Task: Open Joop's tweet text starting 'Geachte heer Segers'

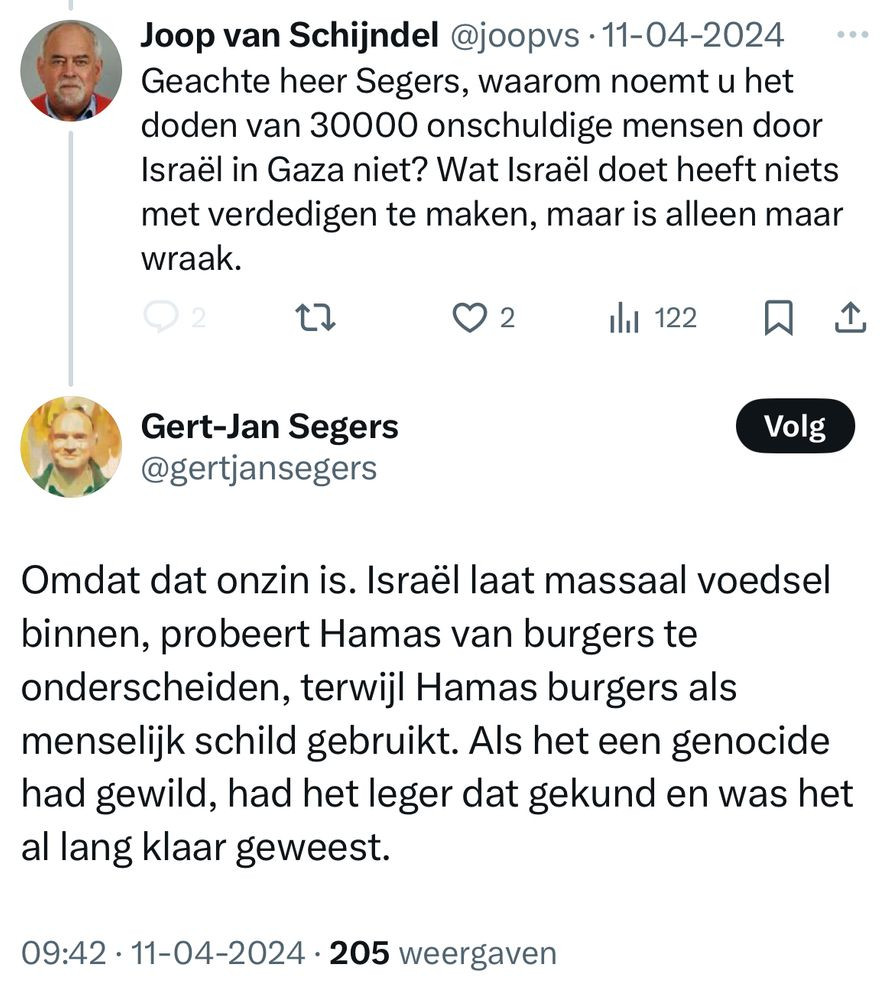Action: tap(492, 170)
